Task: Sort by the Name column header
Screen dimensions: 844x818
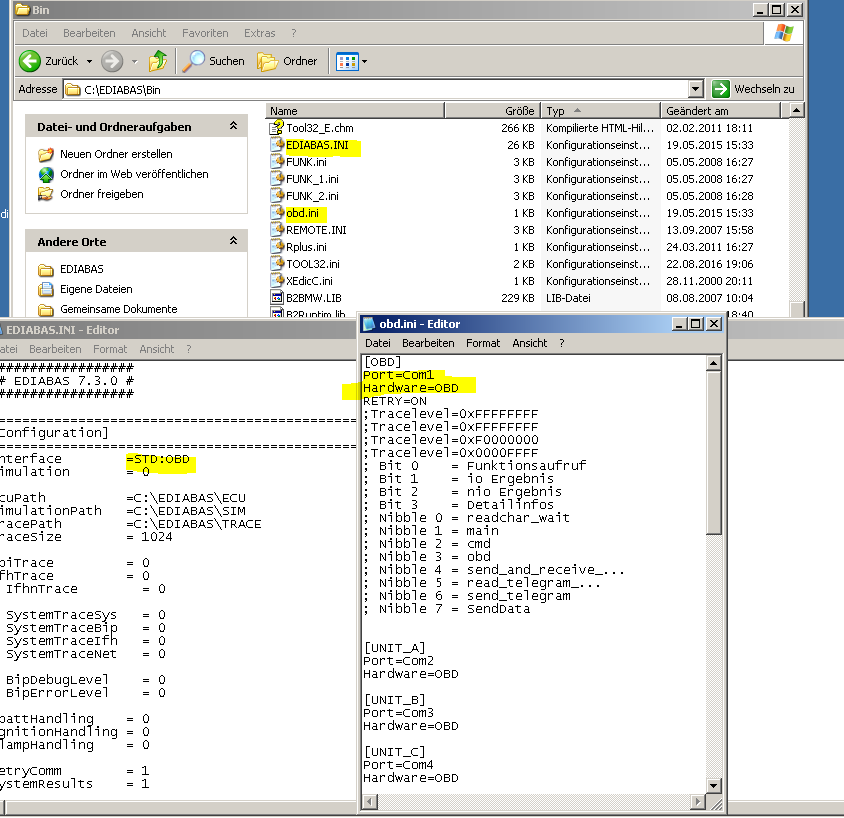Action: 355,111
